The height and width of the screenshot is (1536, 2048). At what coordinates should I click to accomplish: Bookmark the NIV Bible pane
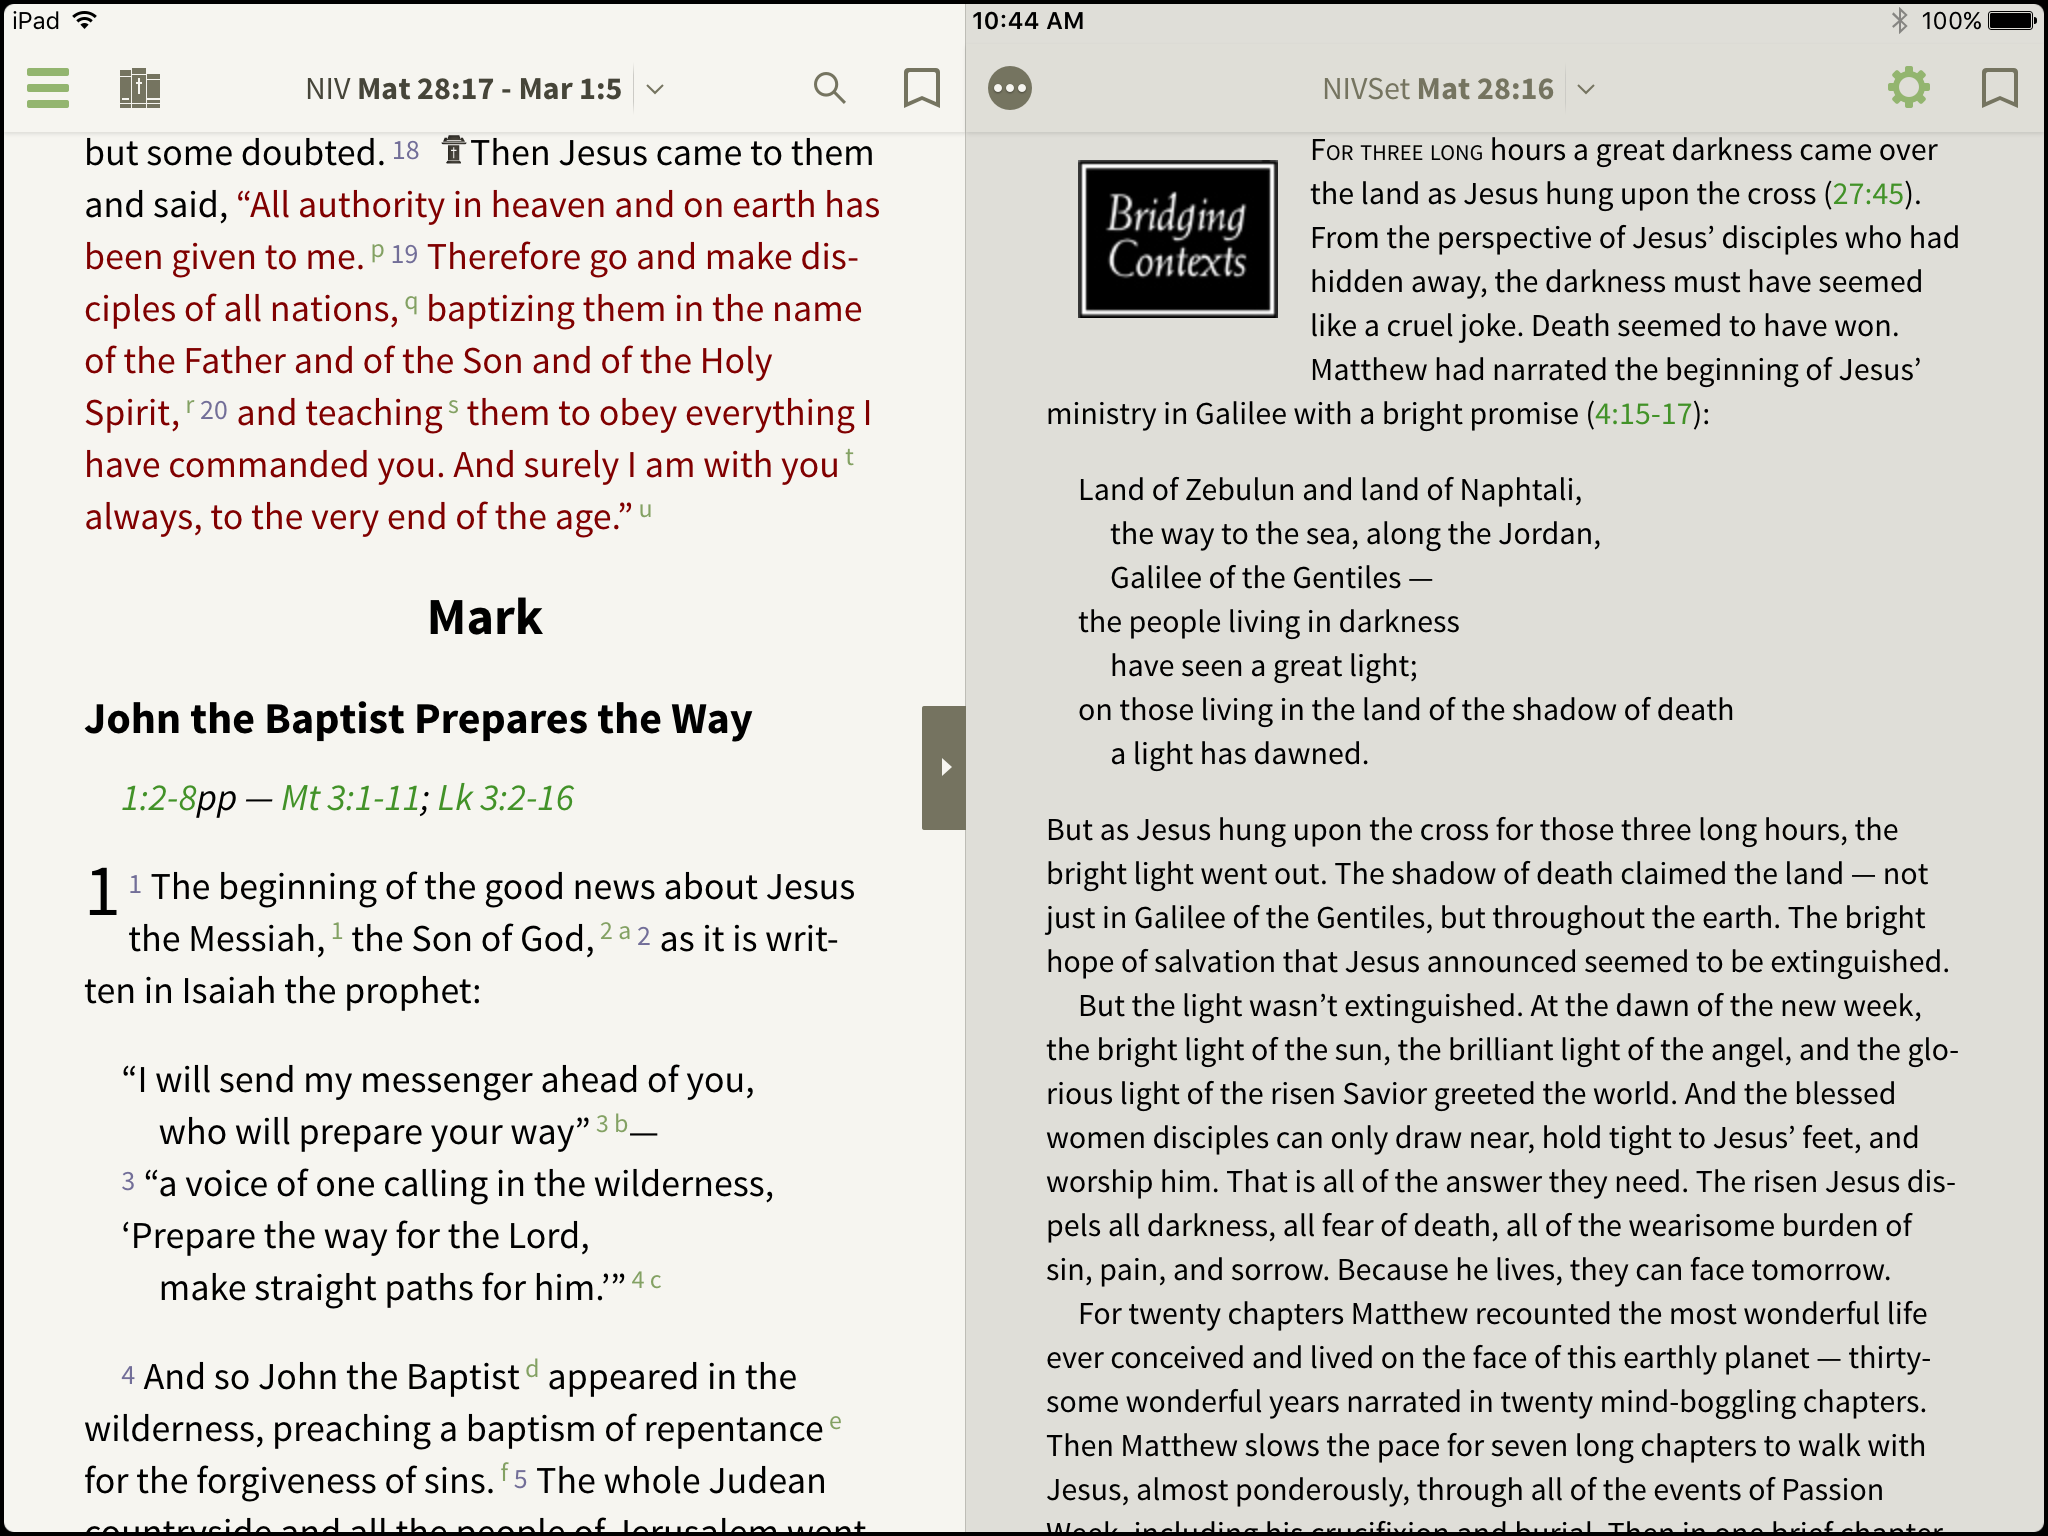point(921,88)
